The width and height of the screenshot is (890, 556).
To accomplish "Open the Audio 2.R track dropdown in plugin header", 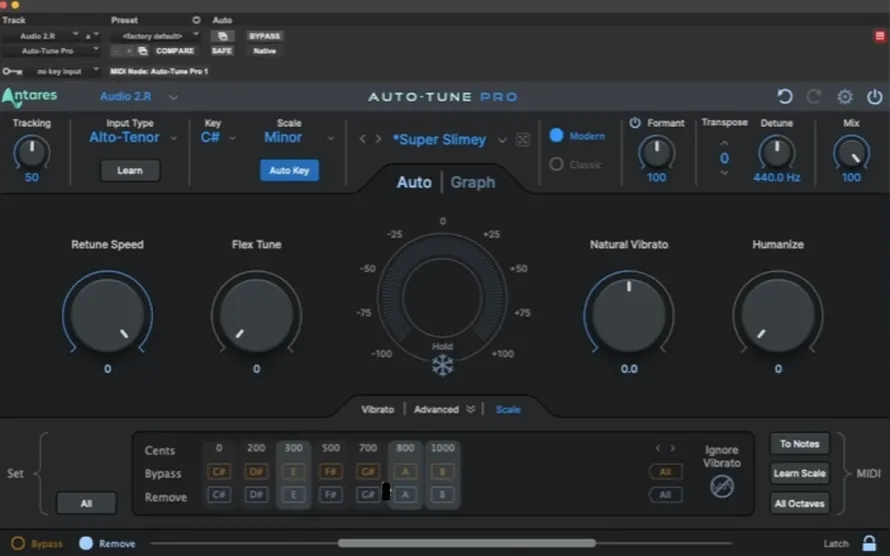I will click(139, 96).
